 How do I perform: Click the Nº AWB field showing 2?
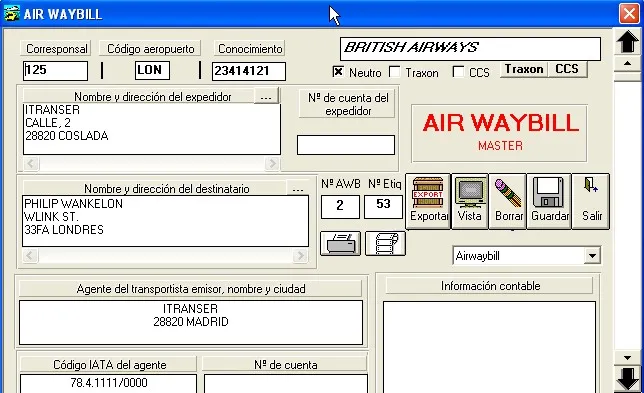340,207
